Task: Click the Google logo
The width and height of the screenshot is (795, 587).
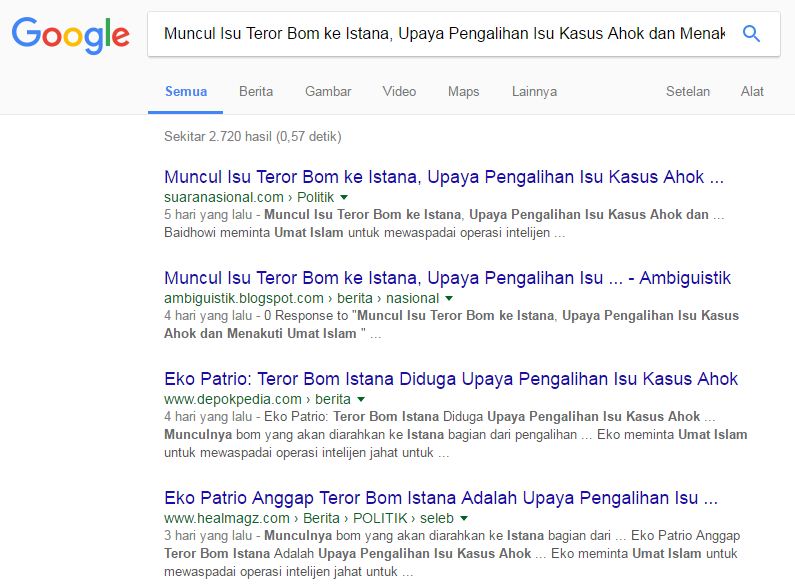Action: tap(70, 35)
